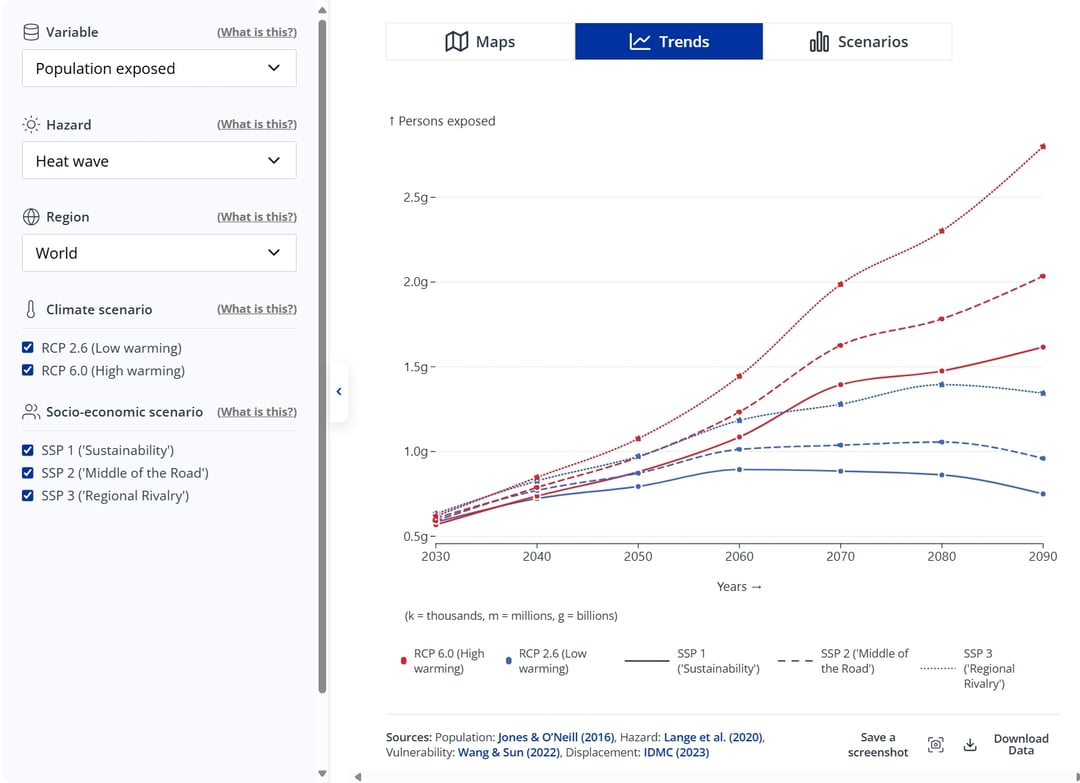Image resolution: width=1080 pixels, height=783 pixels.
Task: Click the people icon beside Socio-economic scenario
Action: (31, 412)
